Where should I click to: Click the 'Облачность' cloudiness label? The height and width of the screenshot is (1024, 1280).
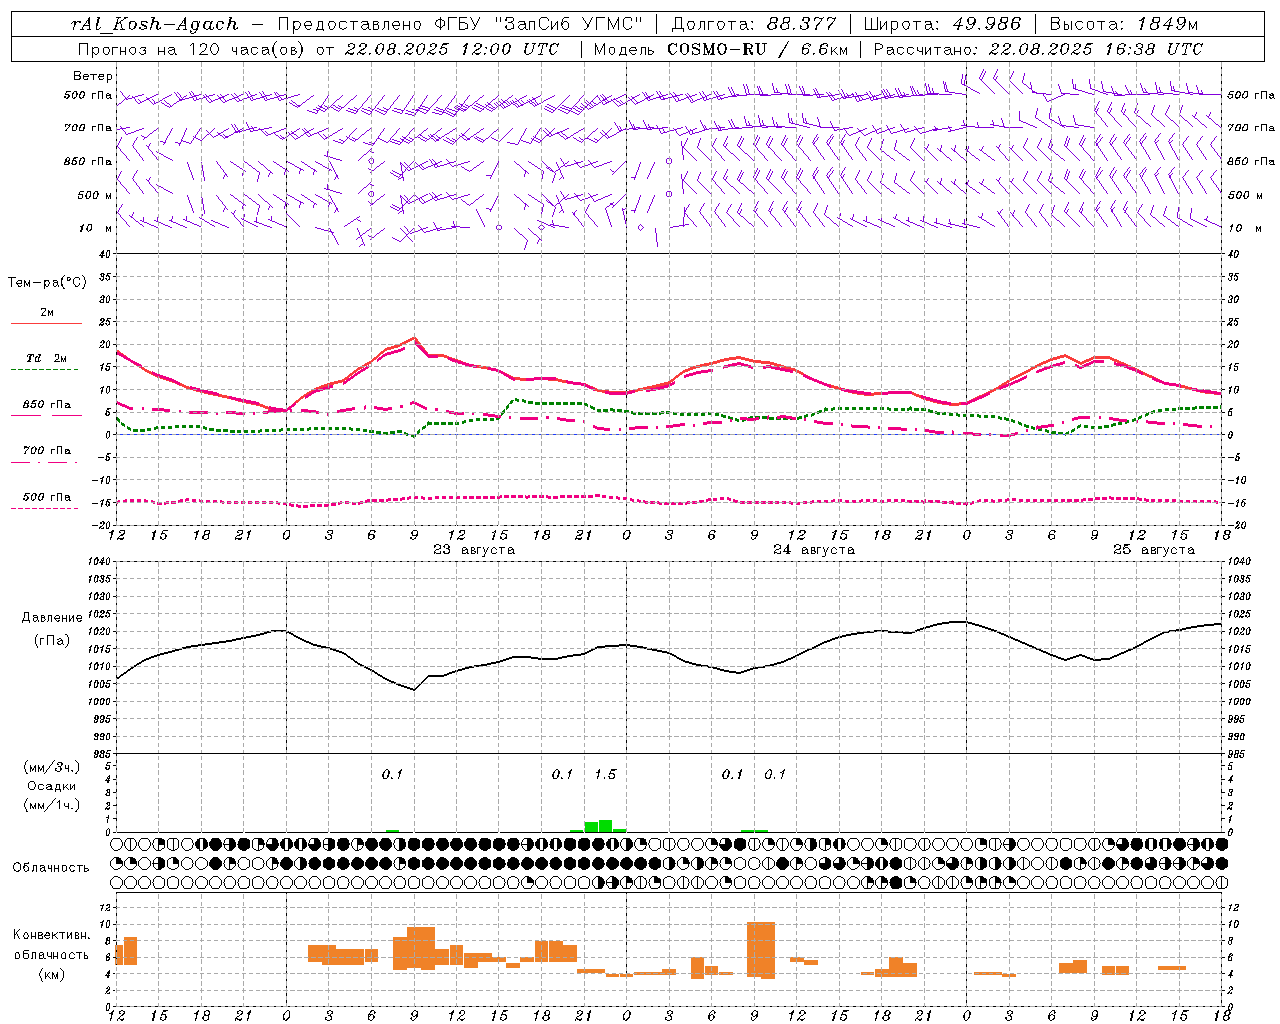(51, 868)
